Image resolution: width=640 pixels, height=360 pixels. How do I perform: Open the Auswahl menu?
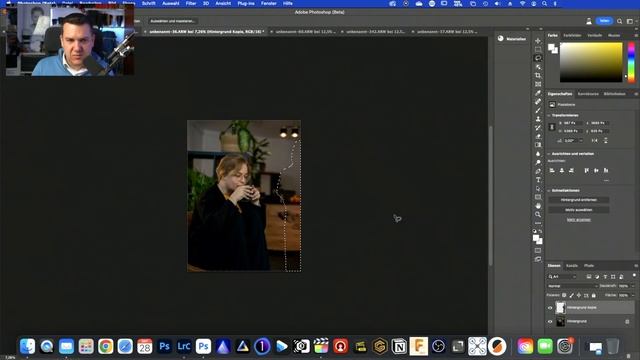[171, 3]
